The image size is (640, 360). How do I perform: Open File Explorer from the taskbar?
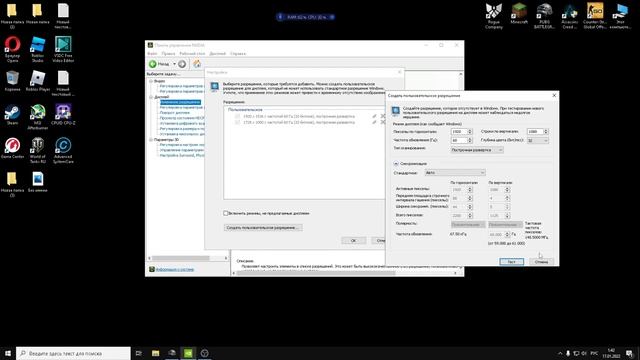pyautogui.click(x=156, y=353)
